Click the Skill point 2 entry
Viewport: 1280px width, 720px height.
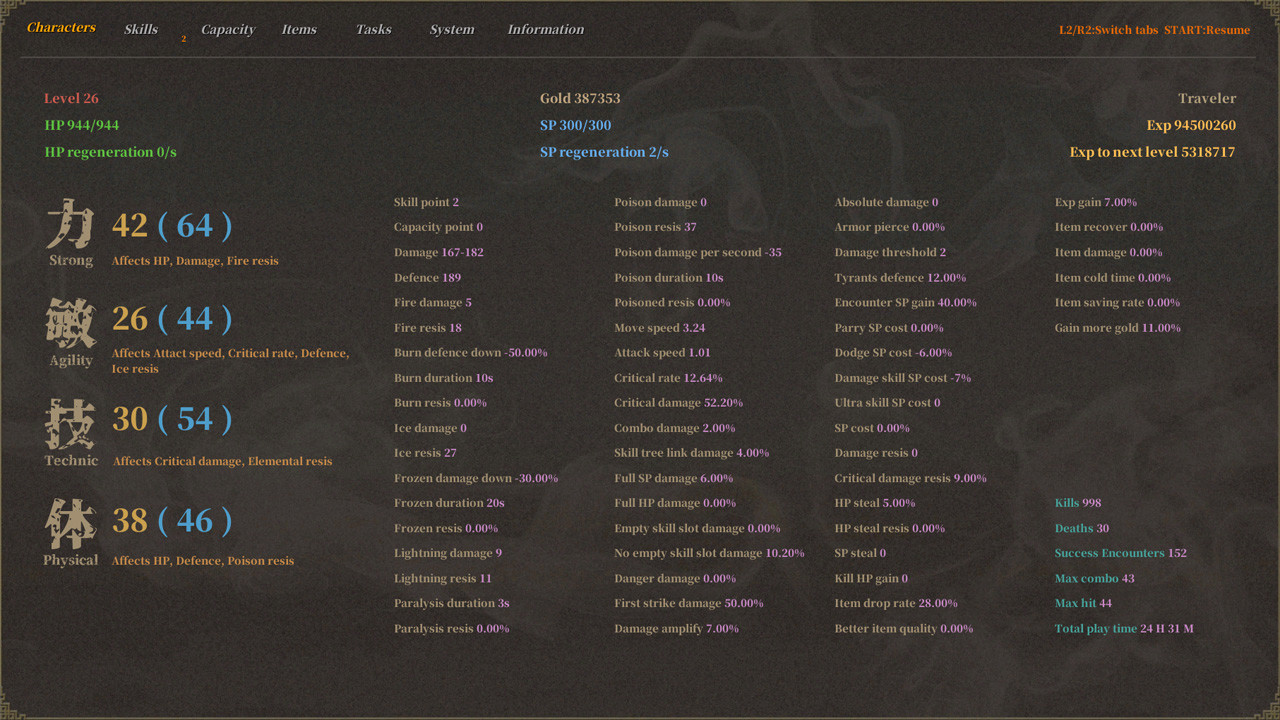pyautogui.click(x=426, y=202)
